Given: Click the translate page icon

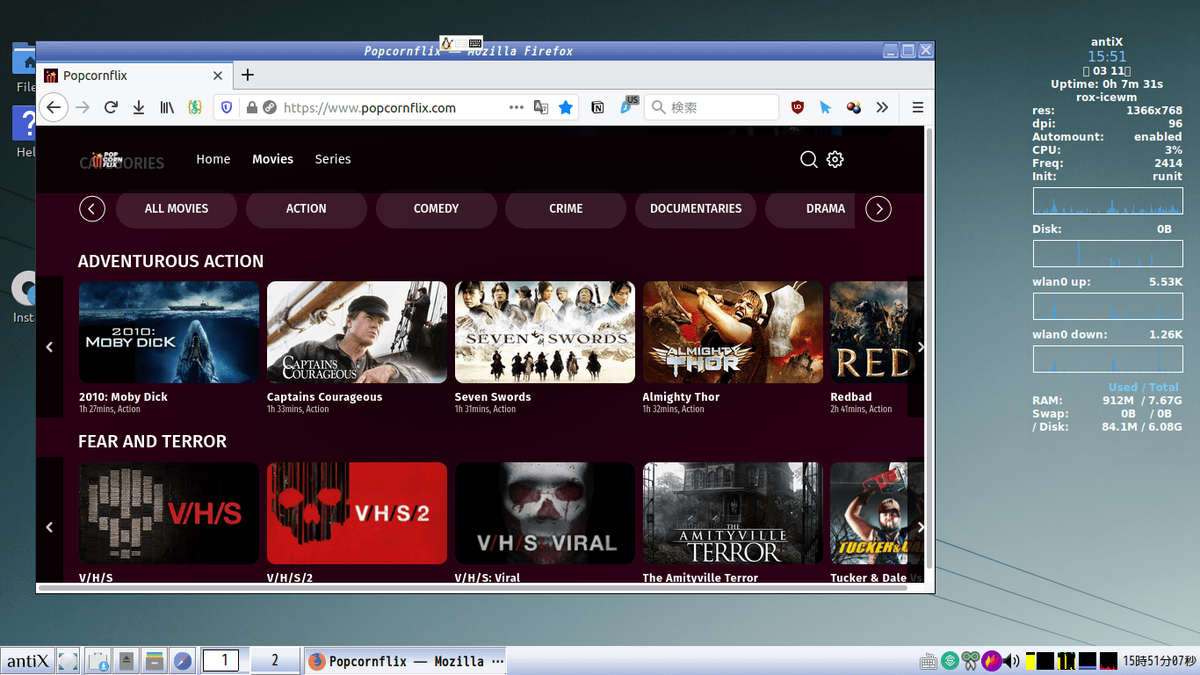Looking at the screenshot, I should click(541, 107).
